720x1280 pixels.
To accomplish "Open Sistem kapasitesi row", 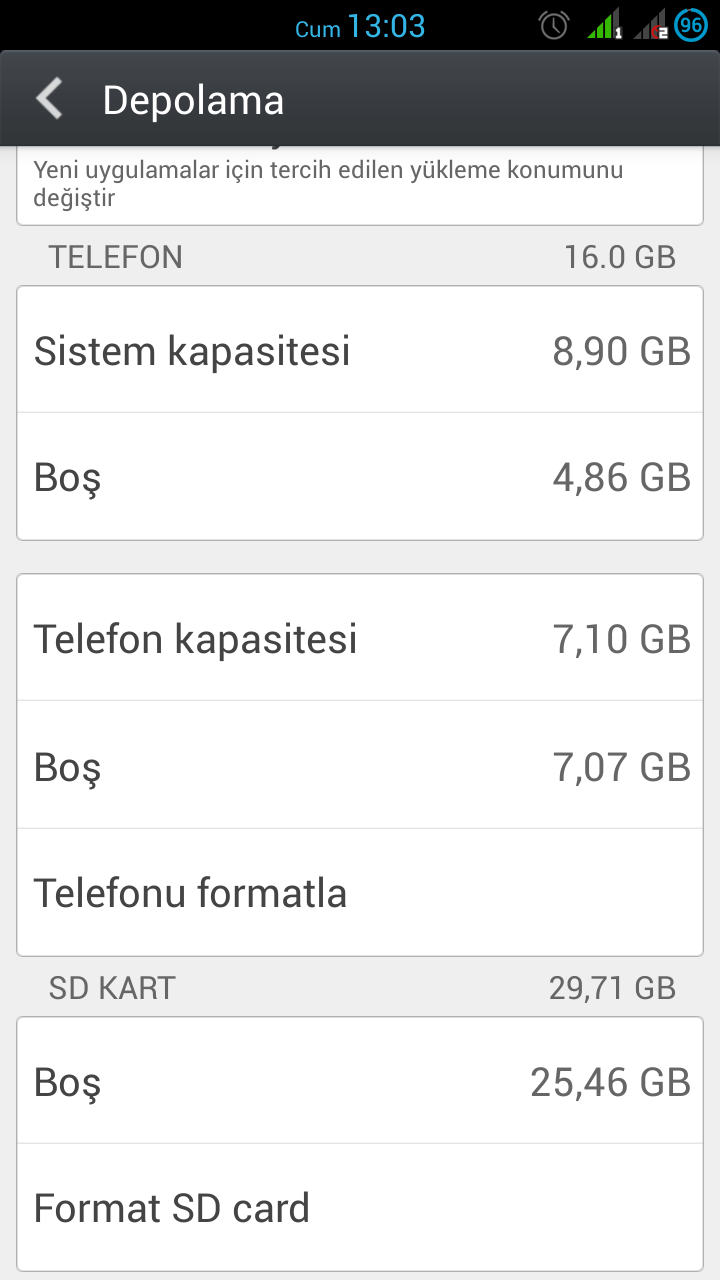I will tap(360, 350).
